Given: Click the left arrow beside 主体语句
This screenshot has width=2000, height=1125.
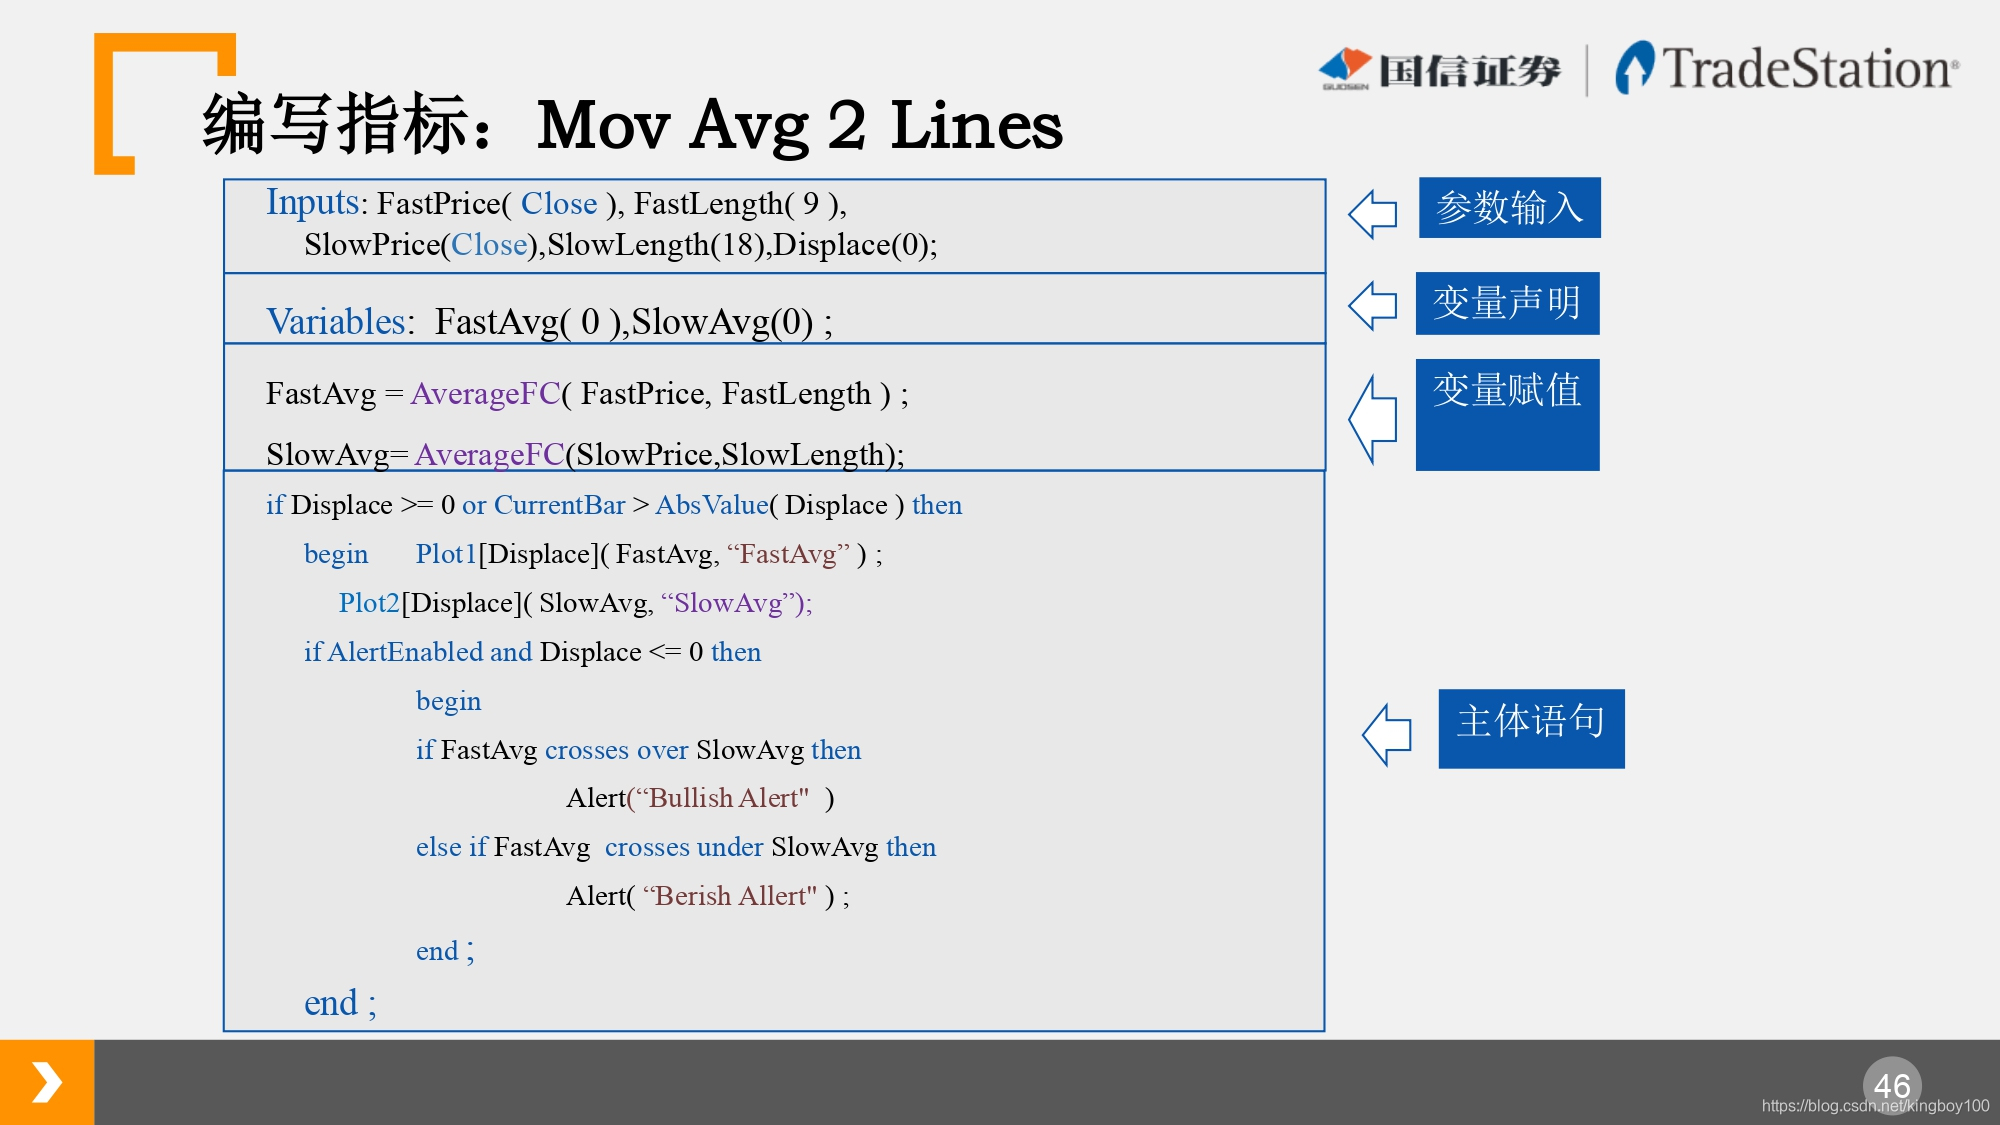Looking at the screenshot, I should click(1387, 734).
